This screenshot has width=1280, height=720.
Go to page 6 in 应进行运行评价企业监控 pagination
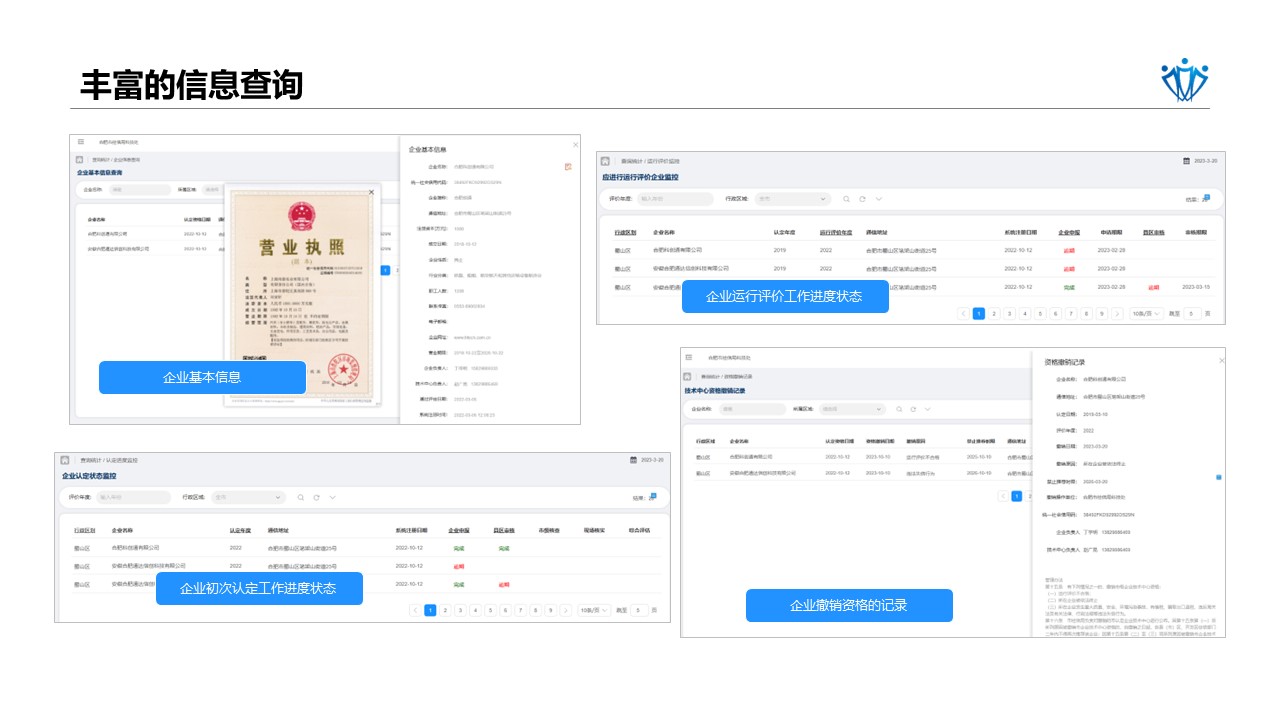(1056, 313)
